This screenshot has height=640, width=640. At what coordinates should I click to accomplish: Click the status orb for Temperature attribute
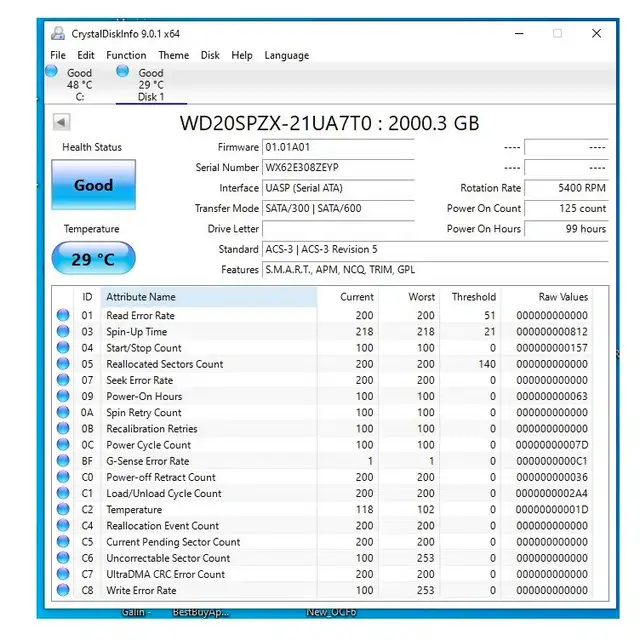click(63, 509)
